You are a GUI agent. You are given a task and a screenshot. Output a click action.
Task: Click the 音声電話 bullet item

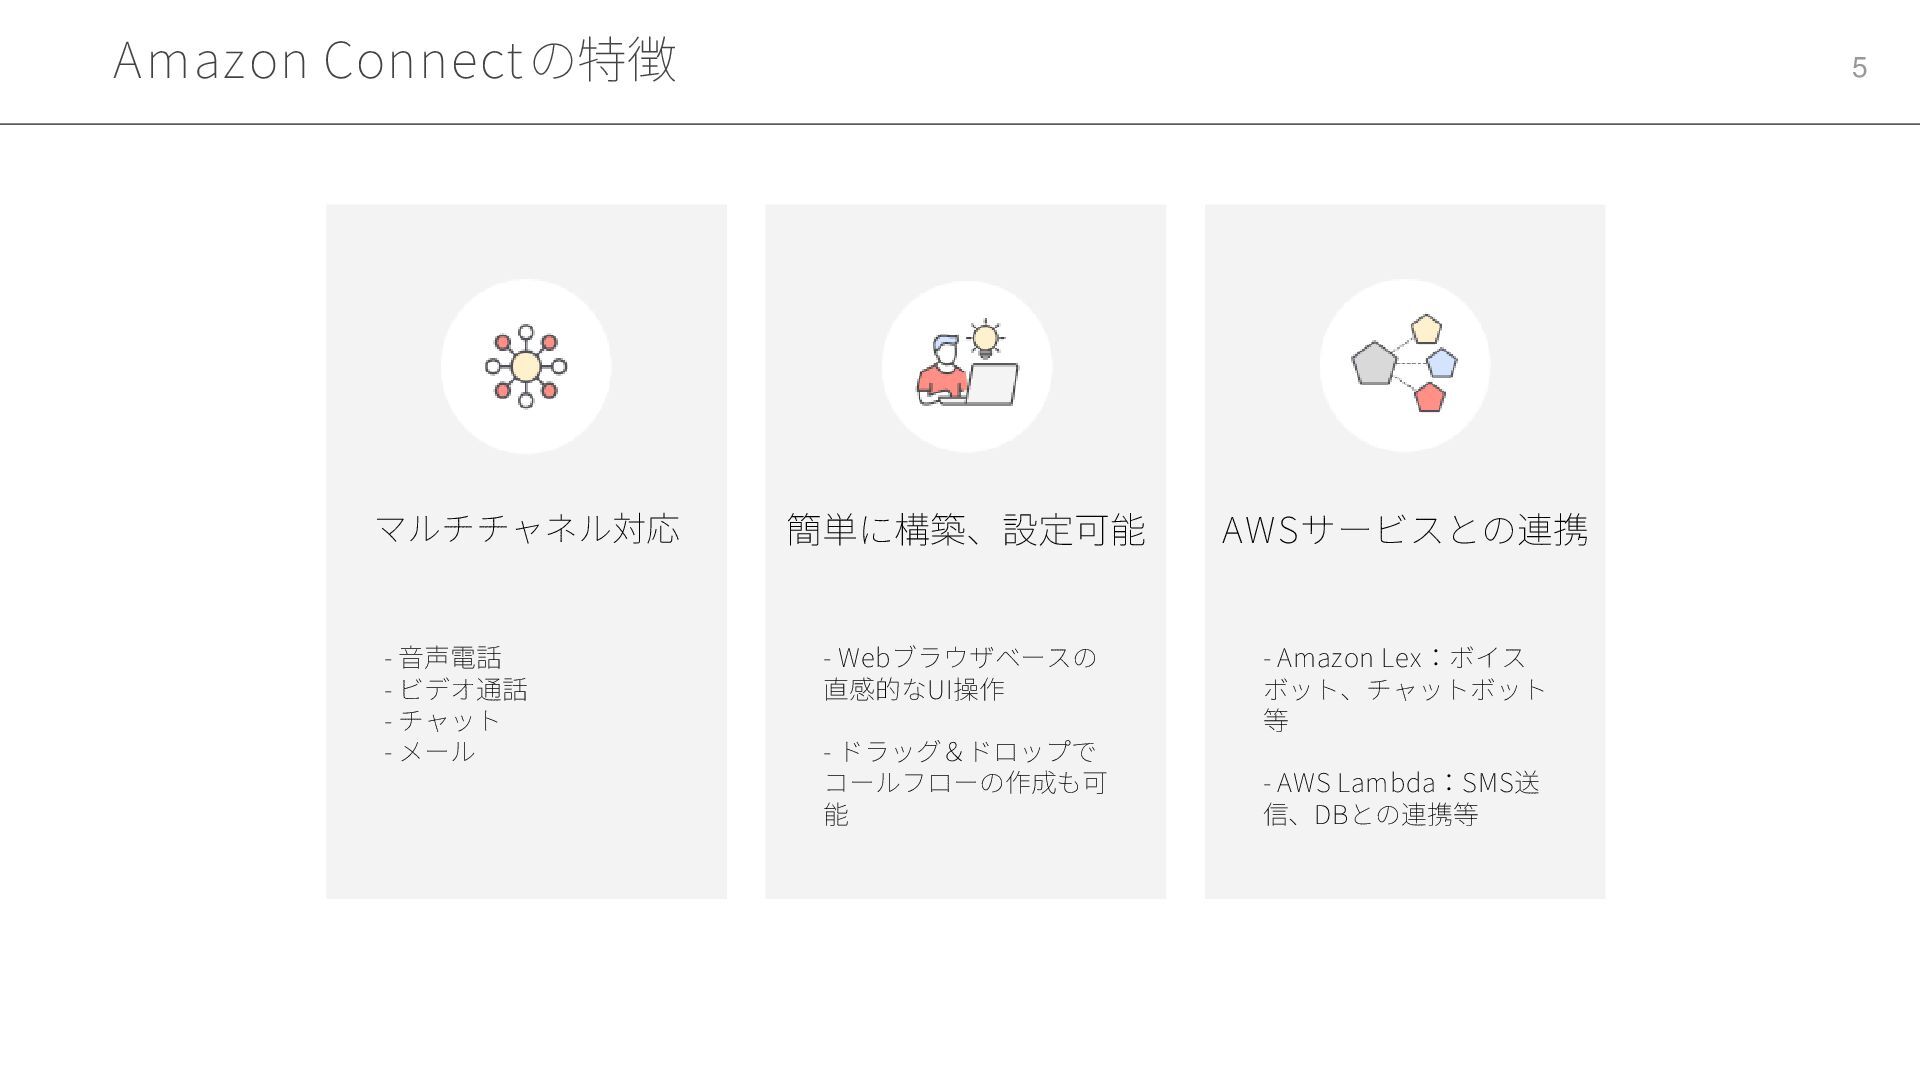(443, 657)
